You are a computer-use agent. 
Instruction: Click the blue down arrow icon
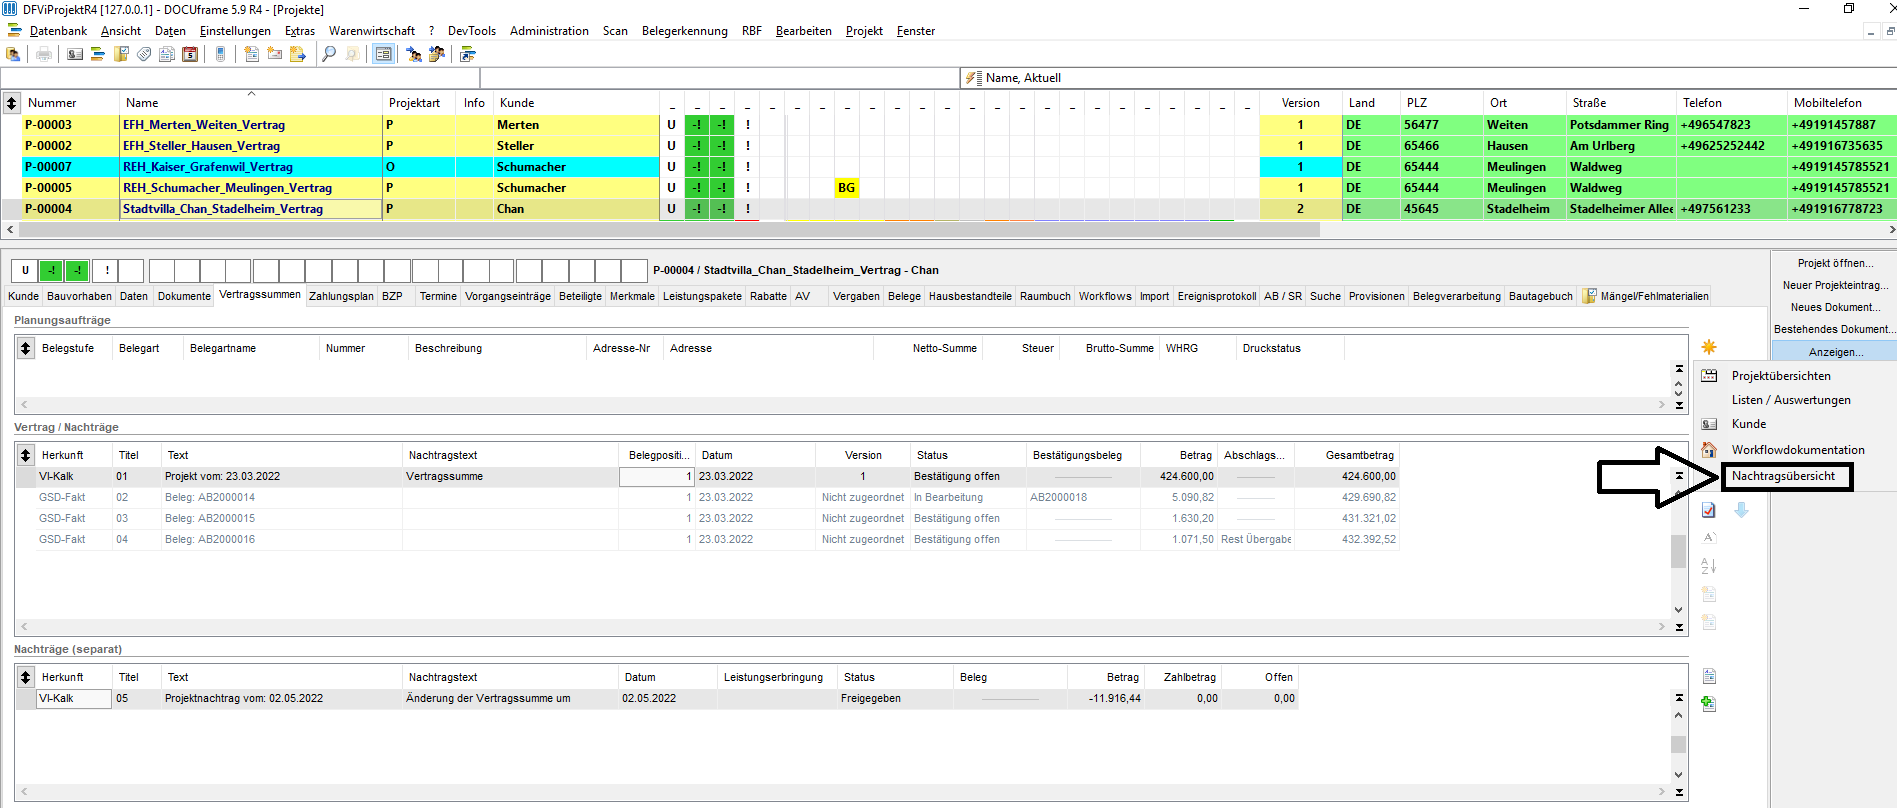tap(1741, 510)
